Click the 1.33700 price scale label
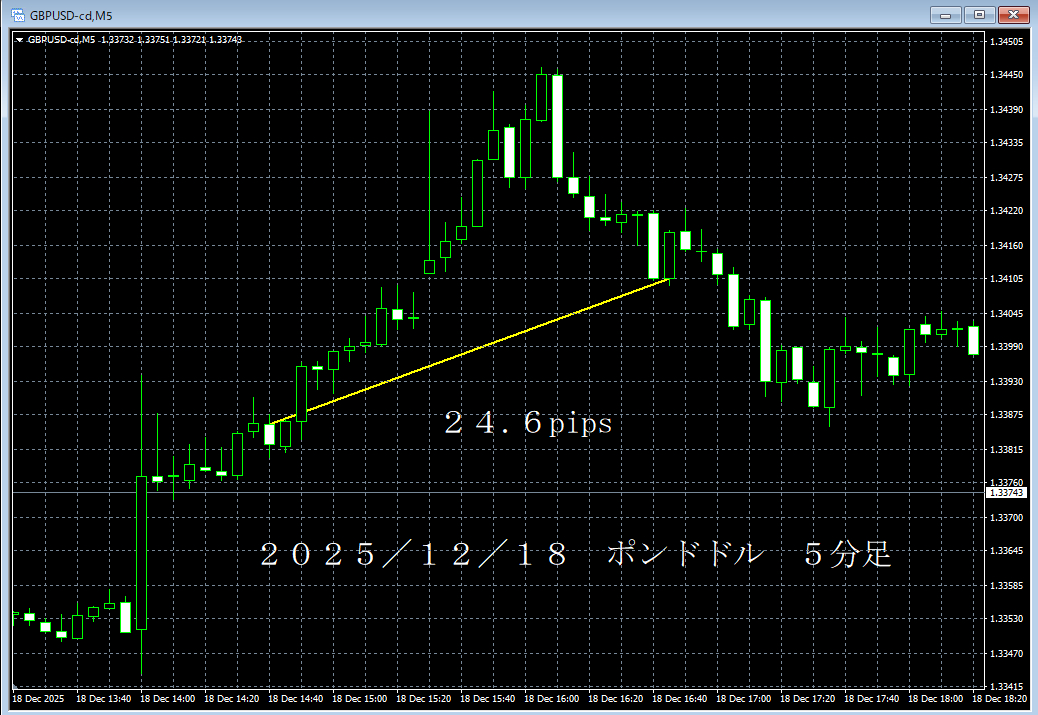 (1006, 518)
